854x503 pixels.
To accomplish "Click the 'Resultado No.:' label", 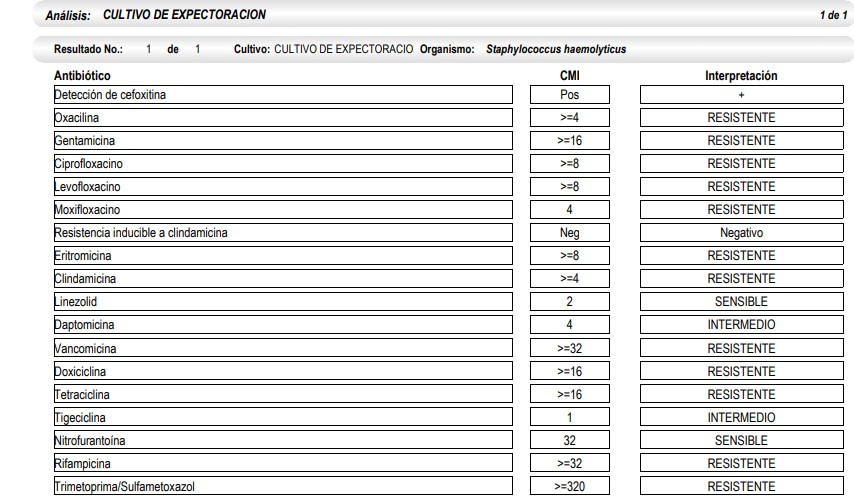I will click(88, 49).
